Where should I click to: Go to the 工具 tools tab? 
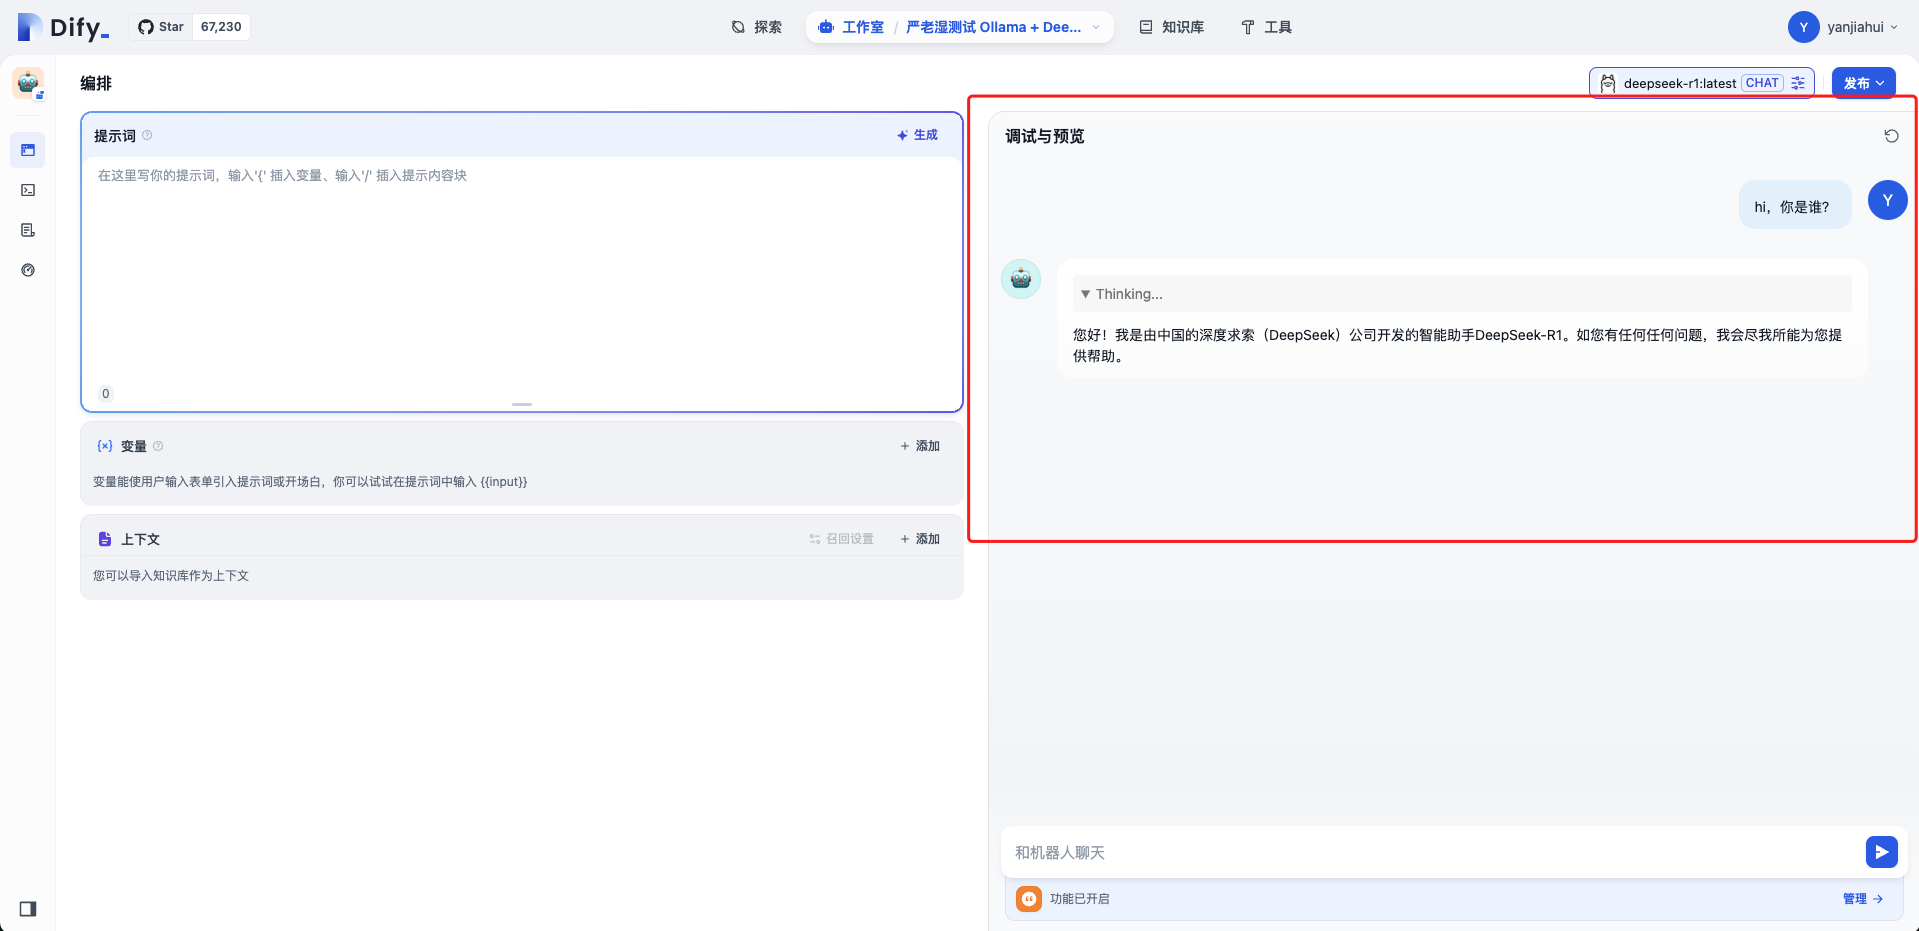[x=1266, y=27]
